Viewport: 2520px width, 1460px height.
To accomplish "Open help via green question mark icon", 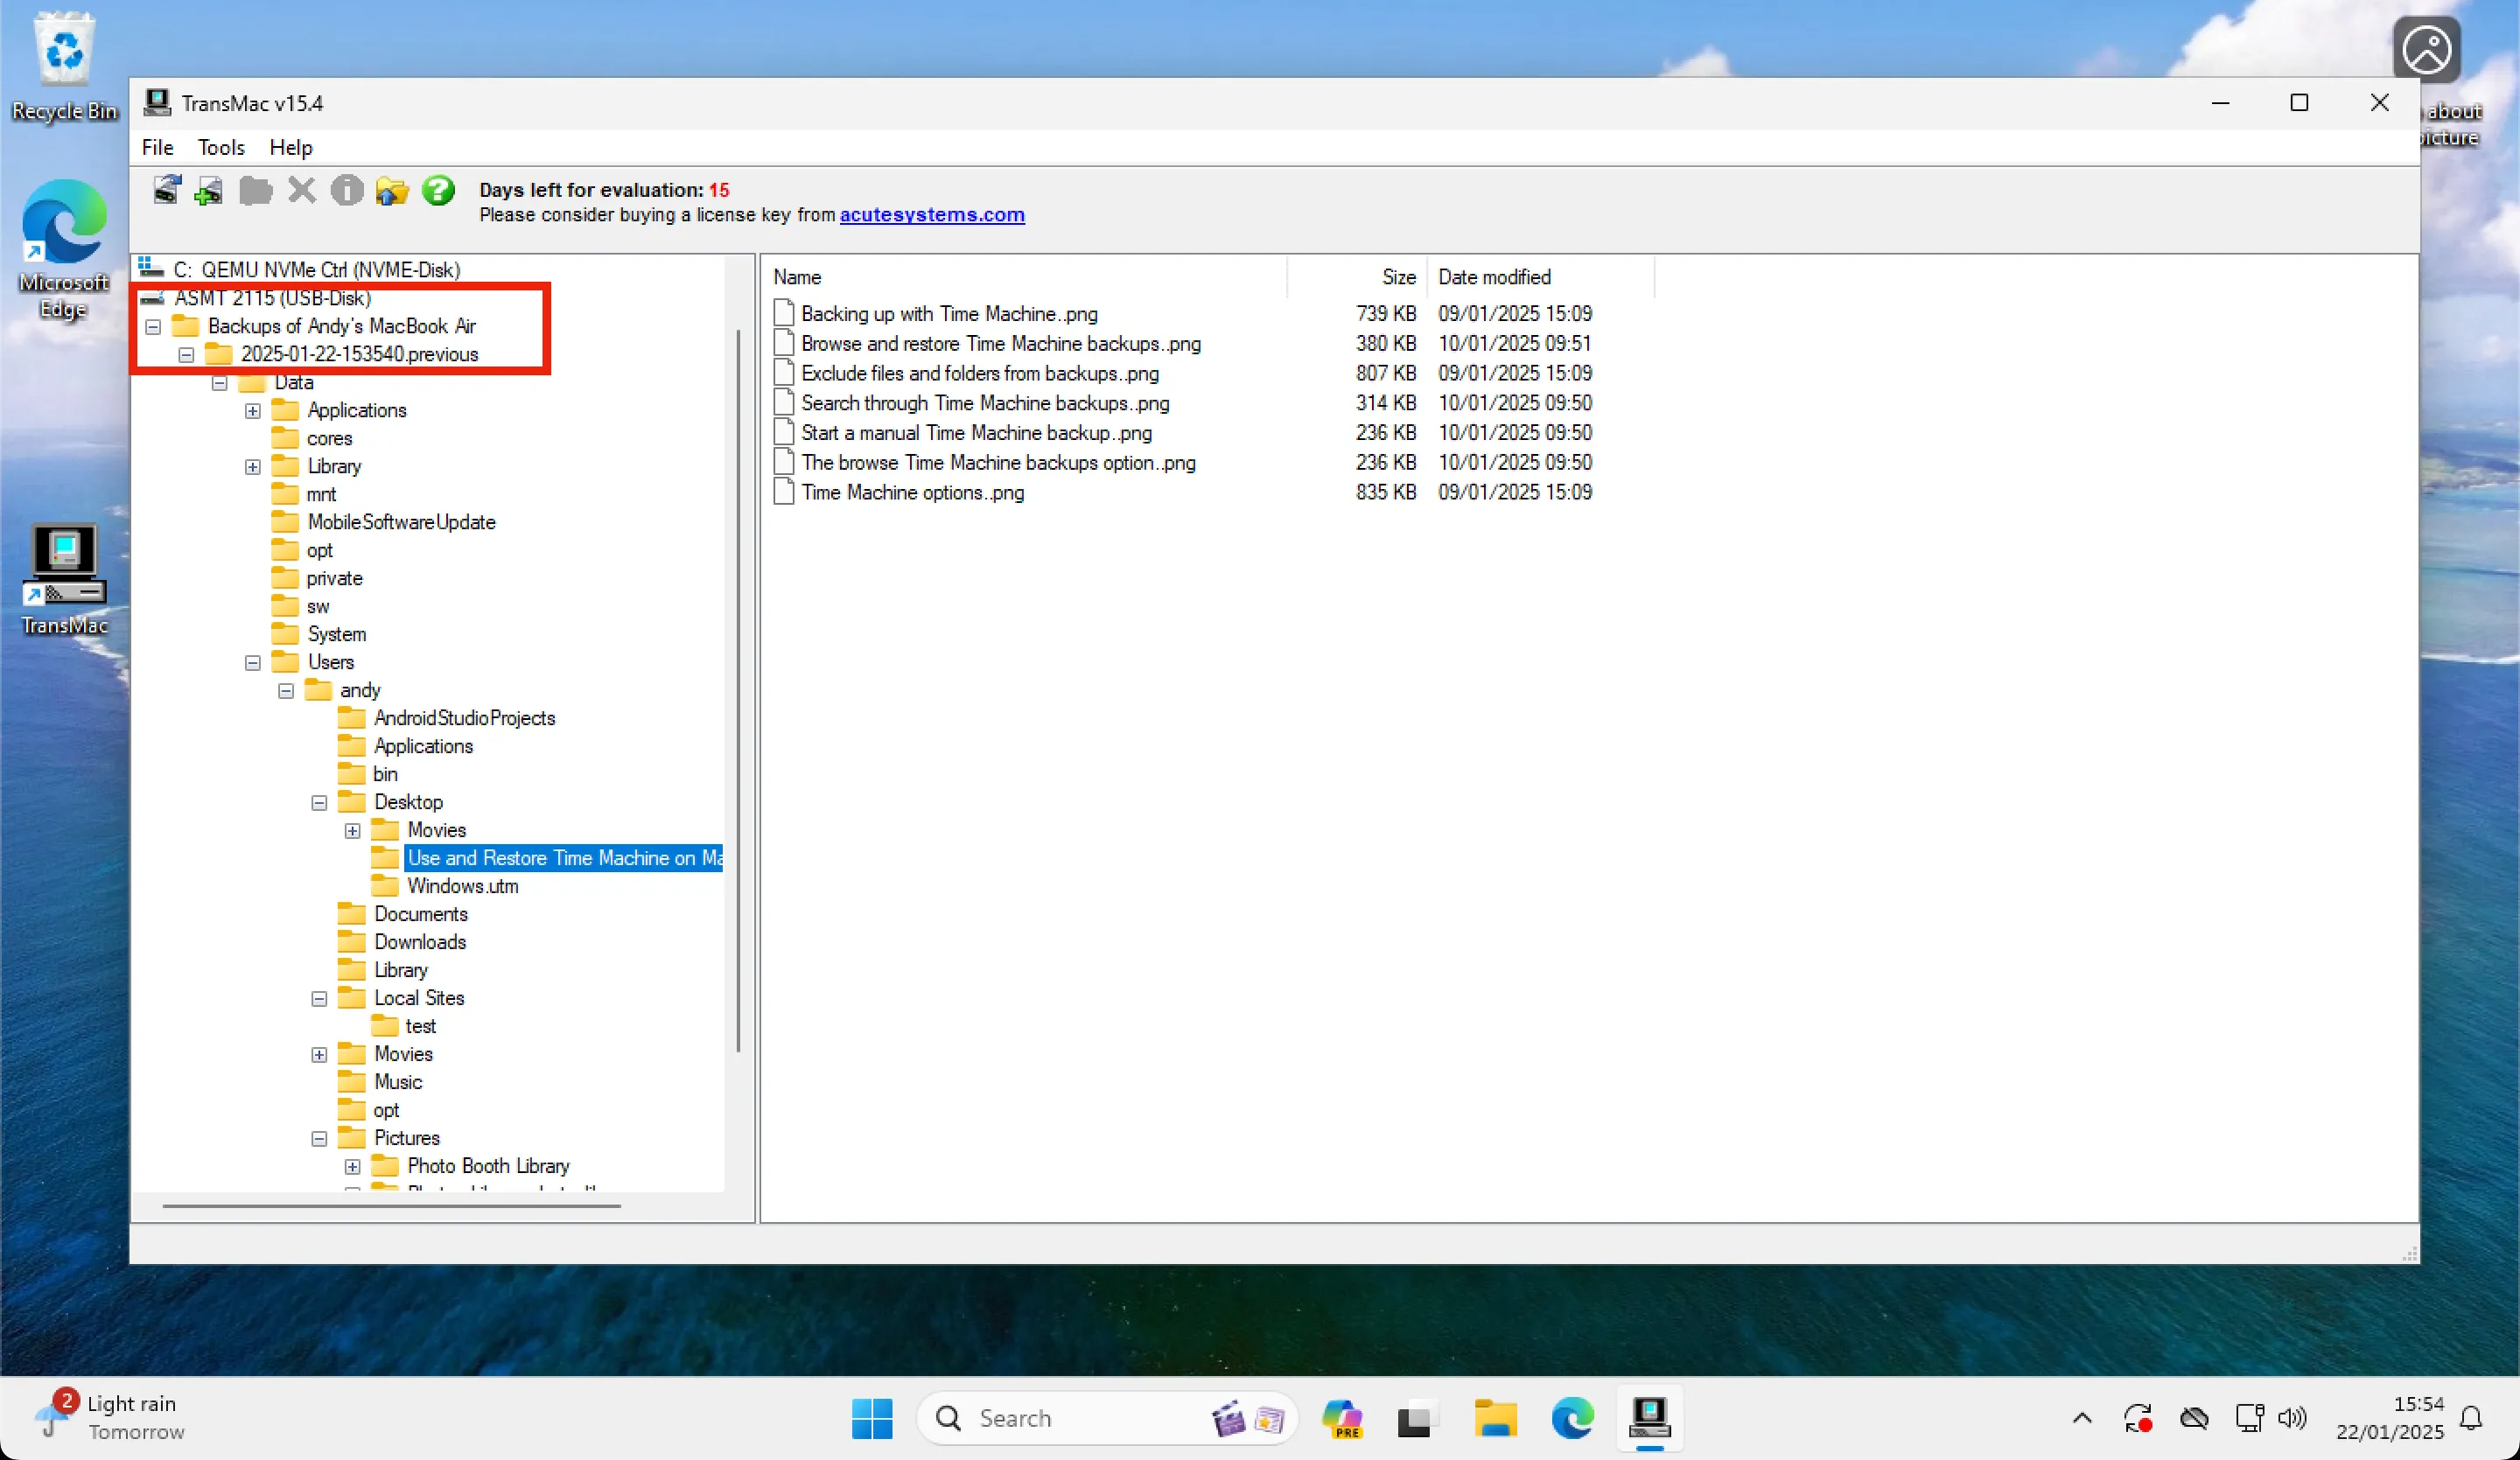I will 438,189.
